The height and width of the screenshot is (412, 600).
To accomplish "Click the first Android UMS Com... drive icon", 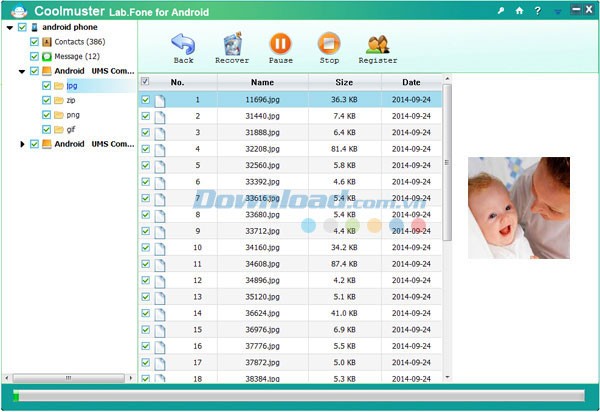I will 47,71.
